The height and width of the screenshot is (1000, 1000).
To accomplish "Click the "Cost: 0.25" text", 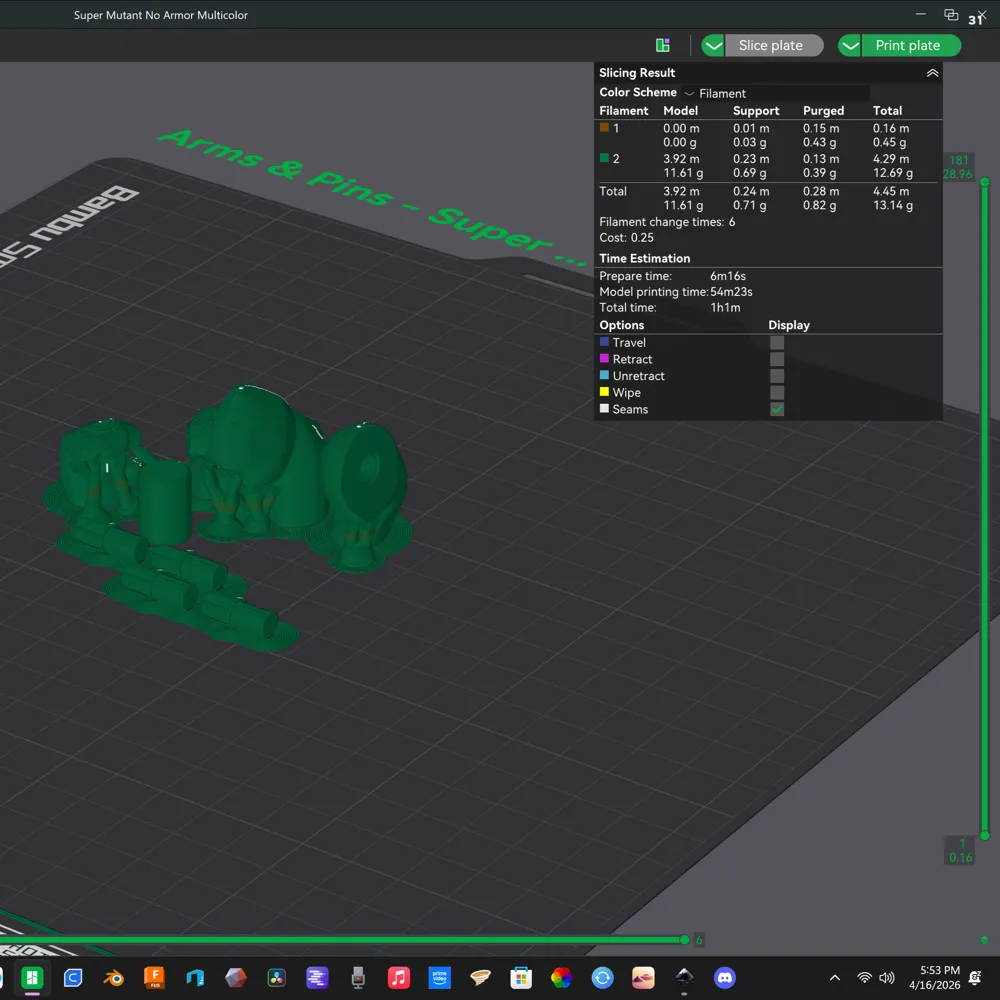I will point(626,237).
